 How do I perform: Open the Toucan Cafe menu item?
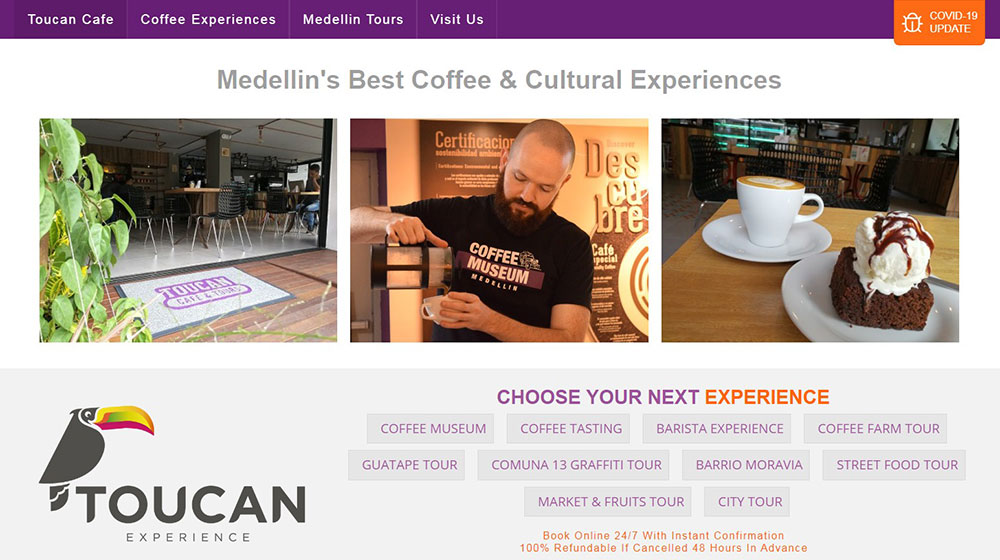pos(70,19)
